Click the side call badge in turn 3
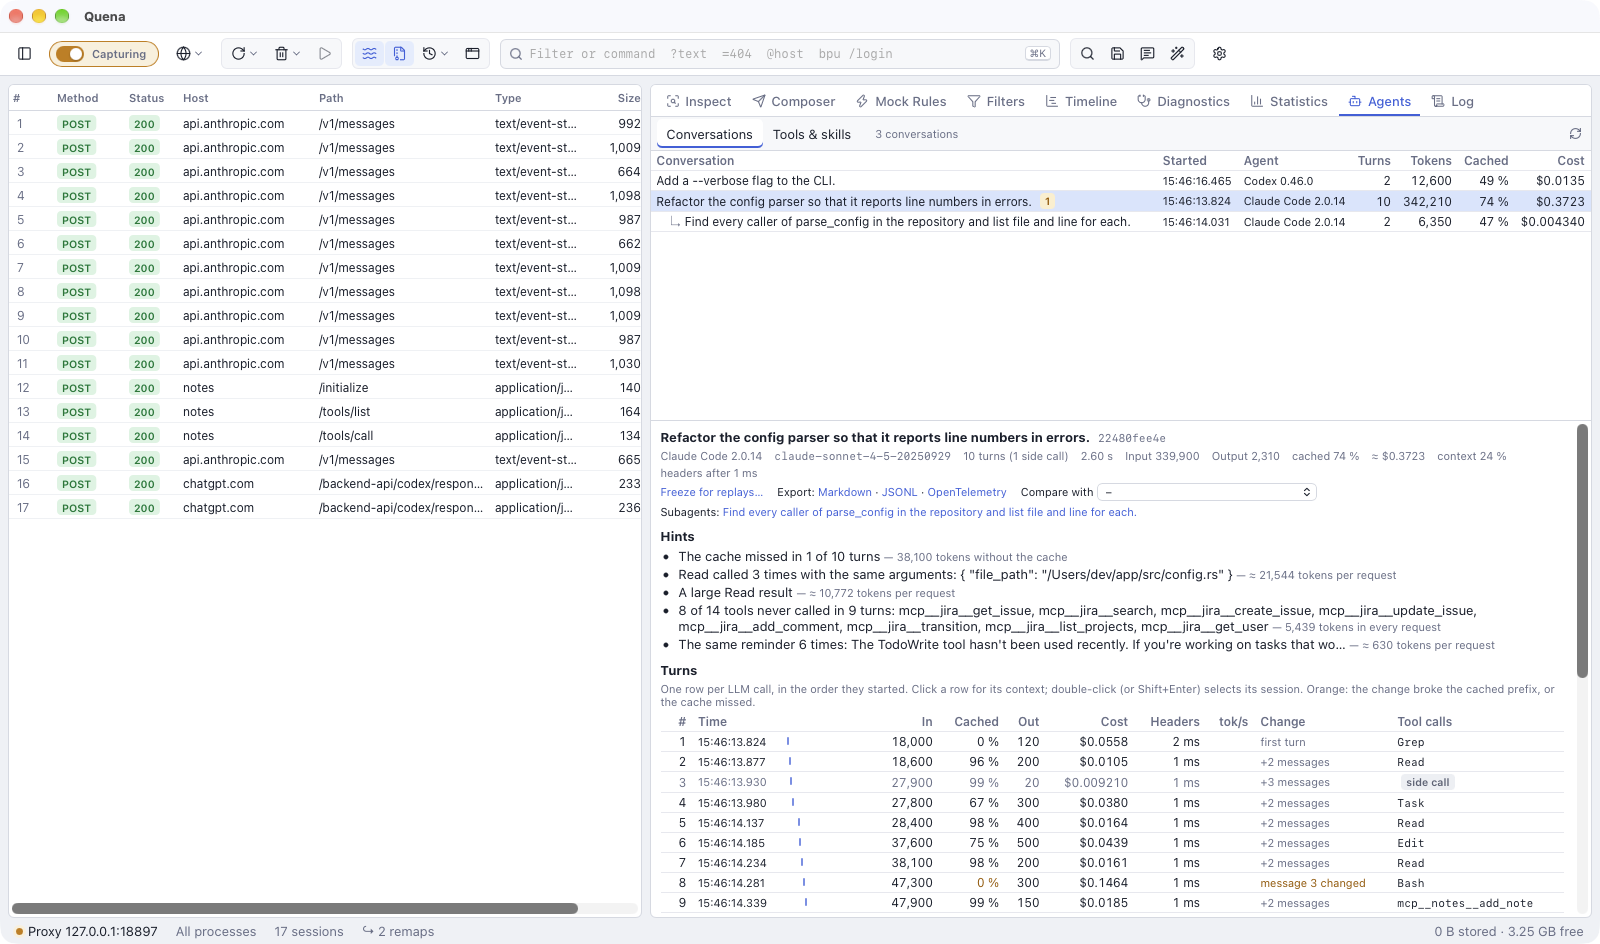Viewport: 1600px width, 944px height. coord(1427,783)
